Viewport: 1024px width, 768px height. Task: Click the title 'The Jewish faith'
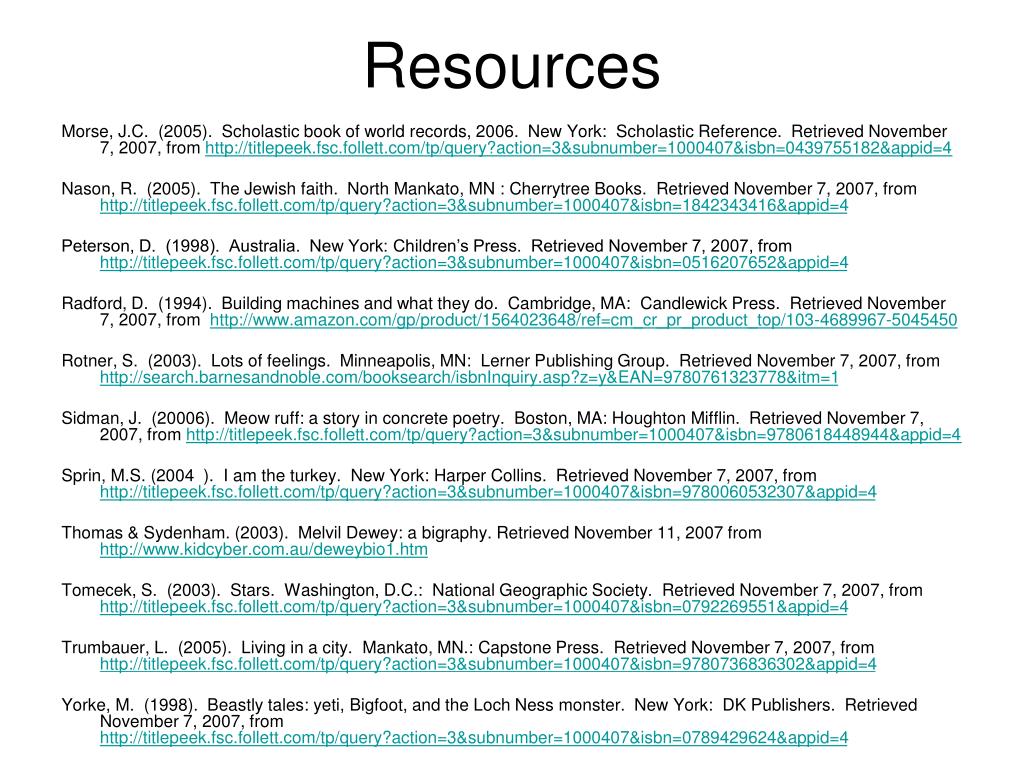point(274,189)
